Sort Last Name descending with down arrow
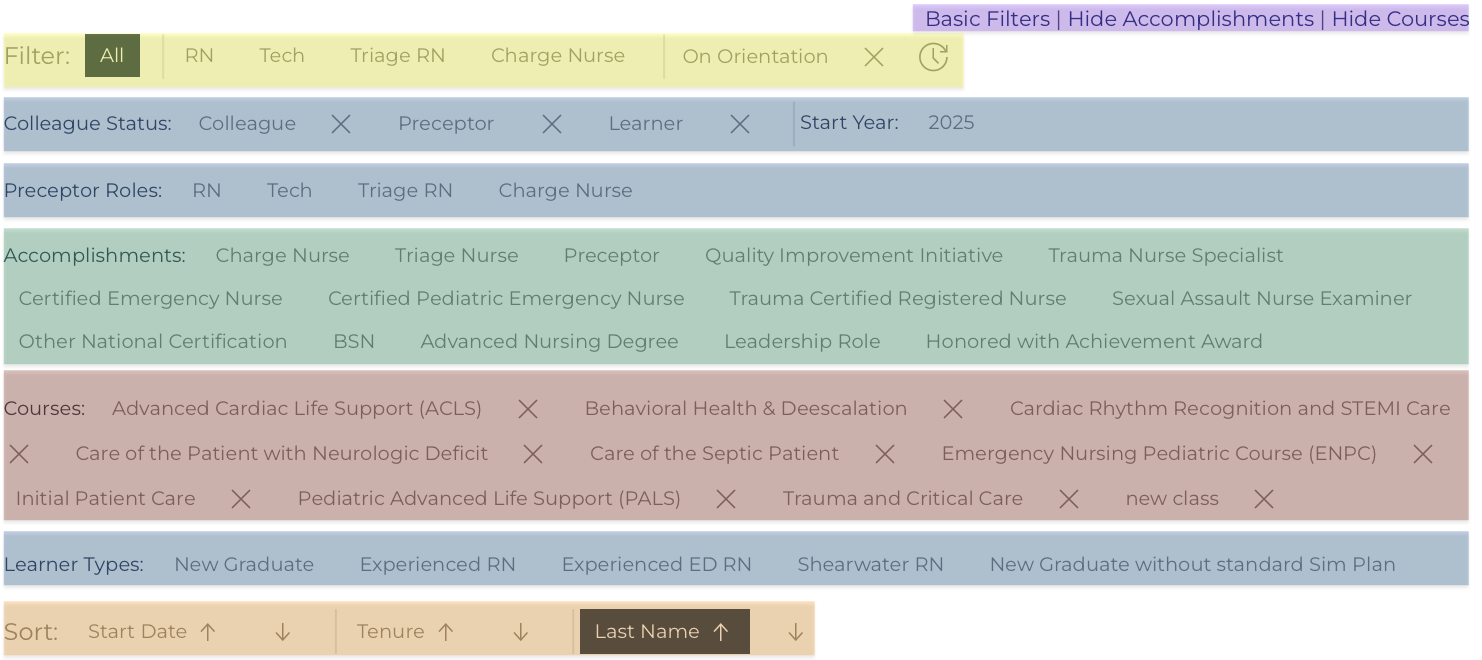The image size is (1482, 660). [796, 632]
